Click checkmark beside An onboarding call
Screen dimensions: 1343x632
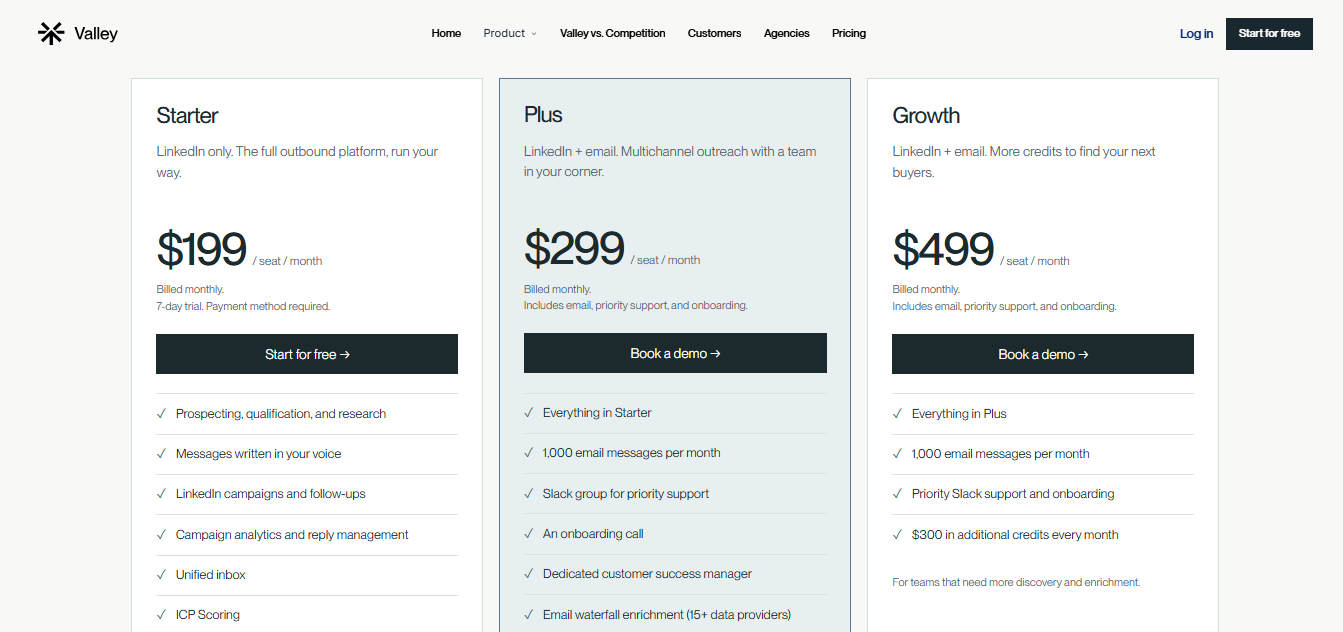pyautogui.click(x=529, y=533)
